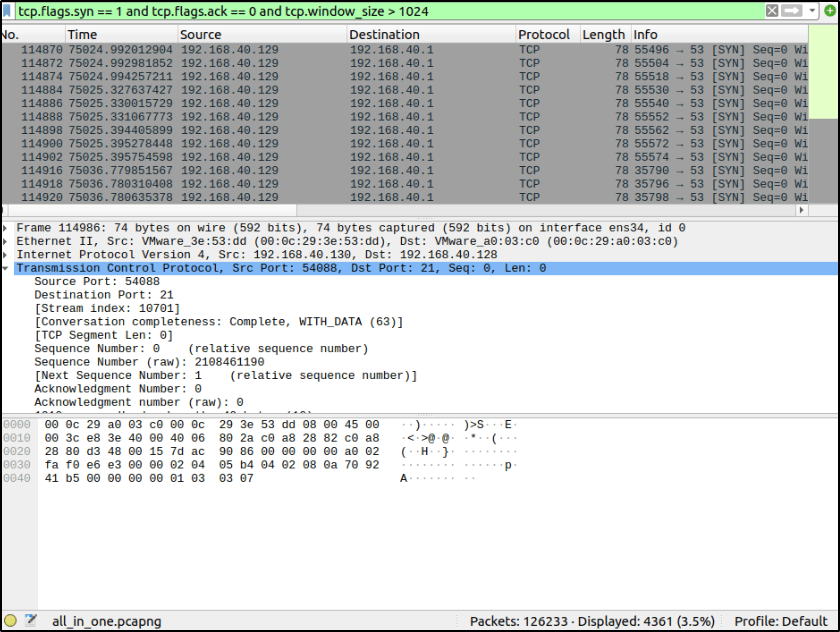The width and height of the screenshot is (840, 632).
Task: Expand the Frame 114986 tree node
Action: [8, 228]
